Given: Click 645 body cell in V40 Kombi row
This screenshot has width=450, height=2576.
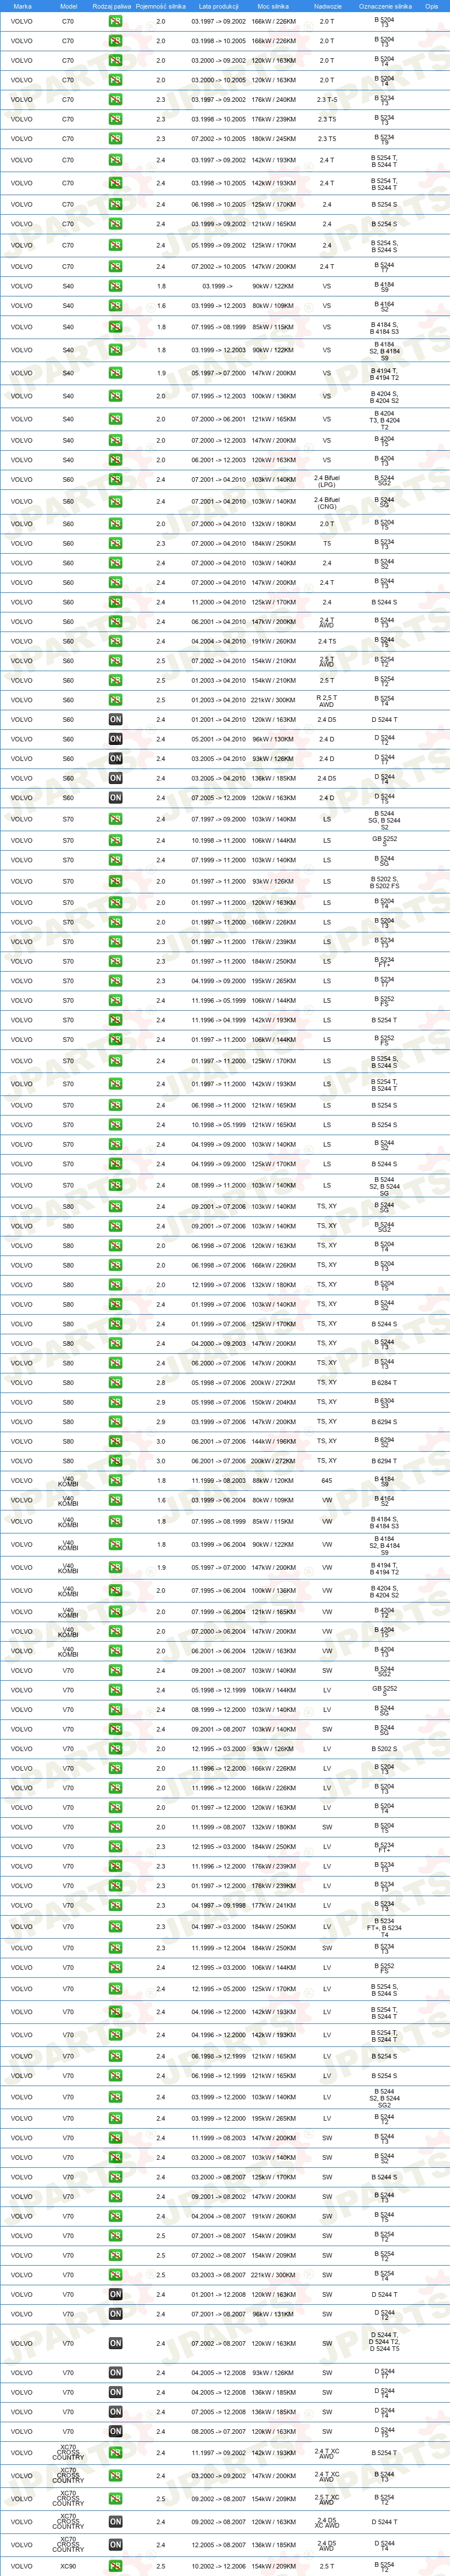Looking at the screenshot, I should [x=327, y=1481].
